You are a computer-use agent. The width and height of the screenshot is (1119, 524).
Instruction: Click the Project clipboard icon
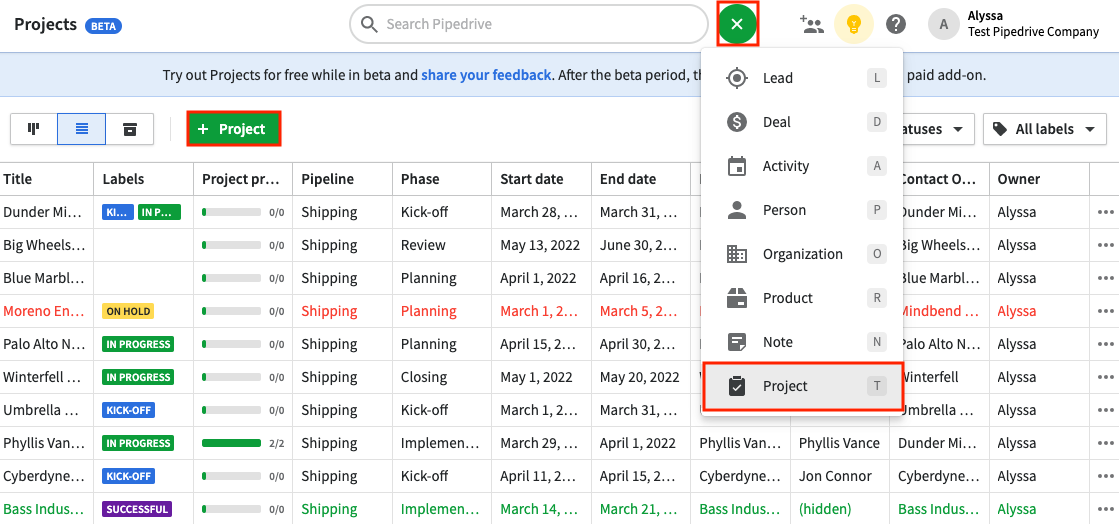736,386
